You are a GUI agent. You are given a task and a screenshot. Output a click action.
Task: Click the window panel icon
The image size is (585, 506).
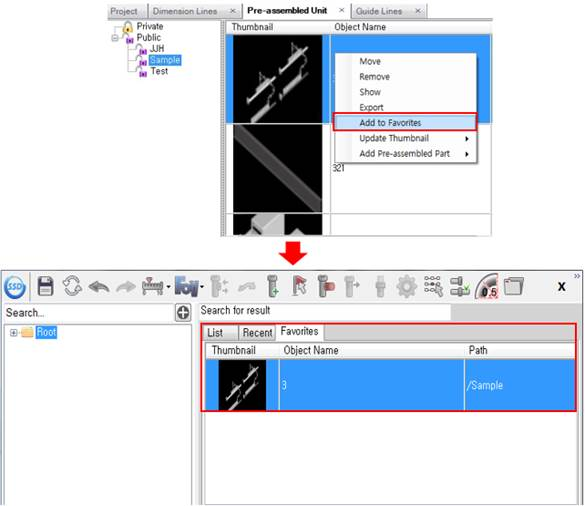pyautogui.click(x=514, y=287)
